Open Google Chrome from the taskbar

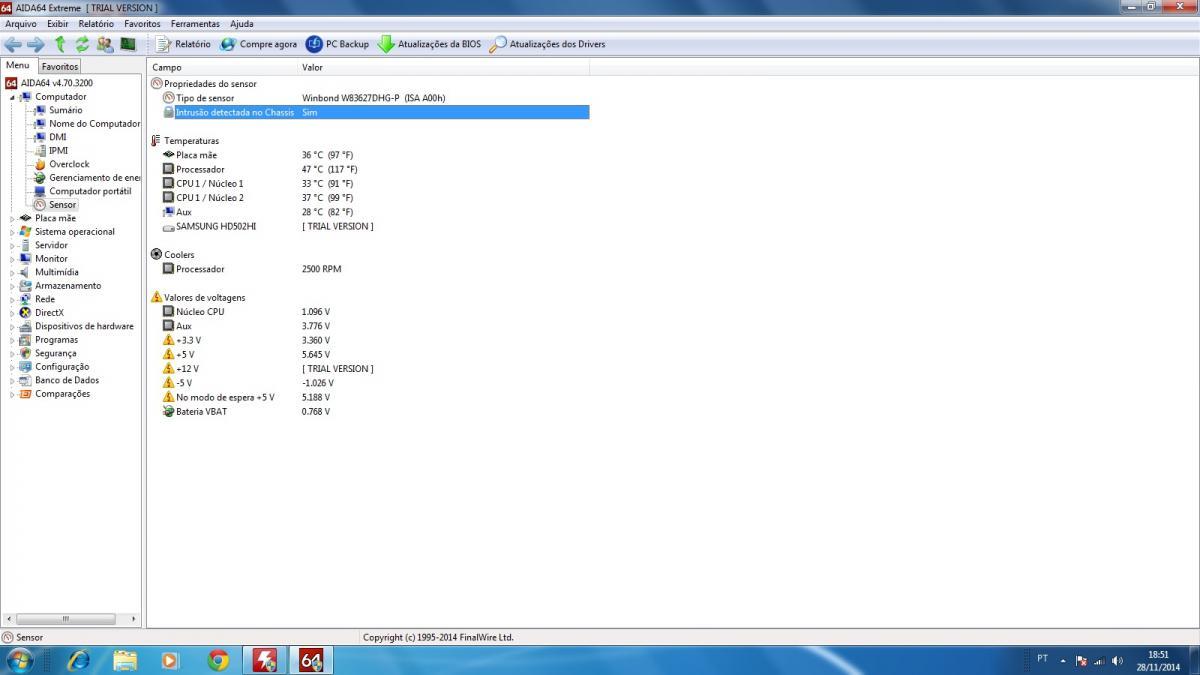coord(218,660)
